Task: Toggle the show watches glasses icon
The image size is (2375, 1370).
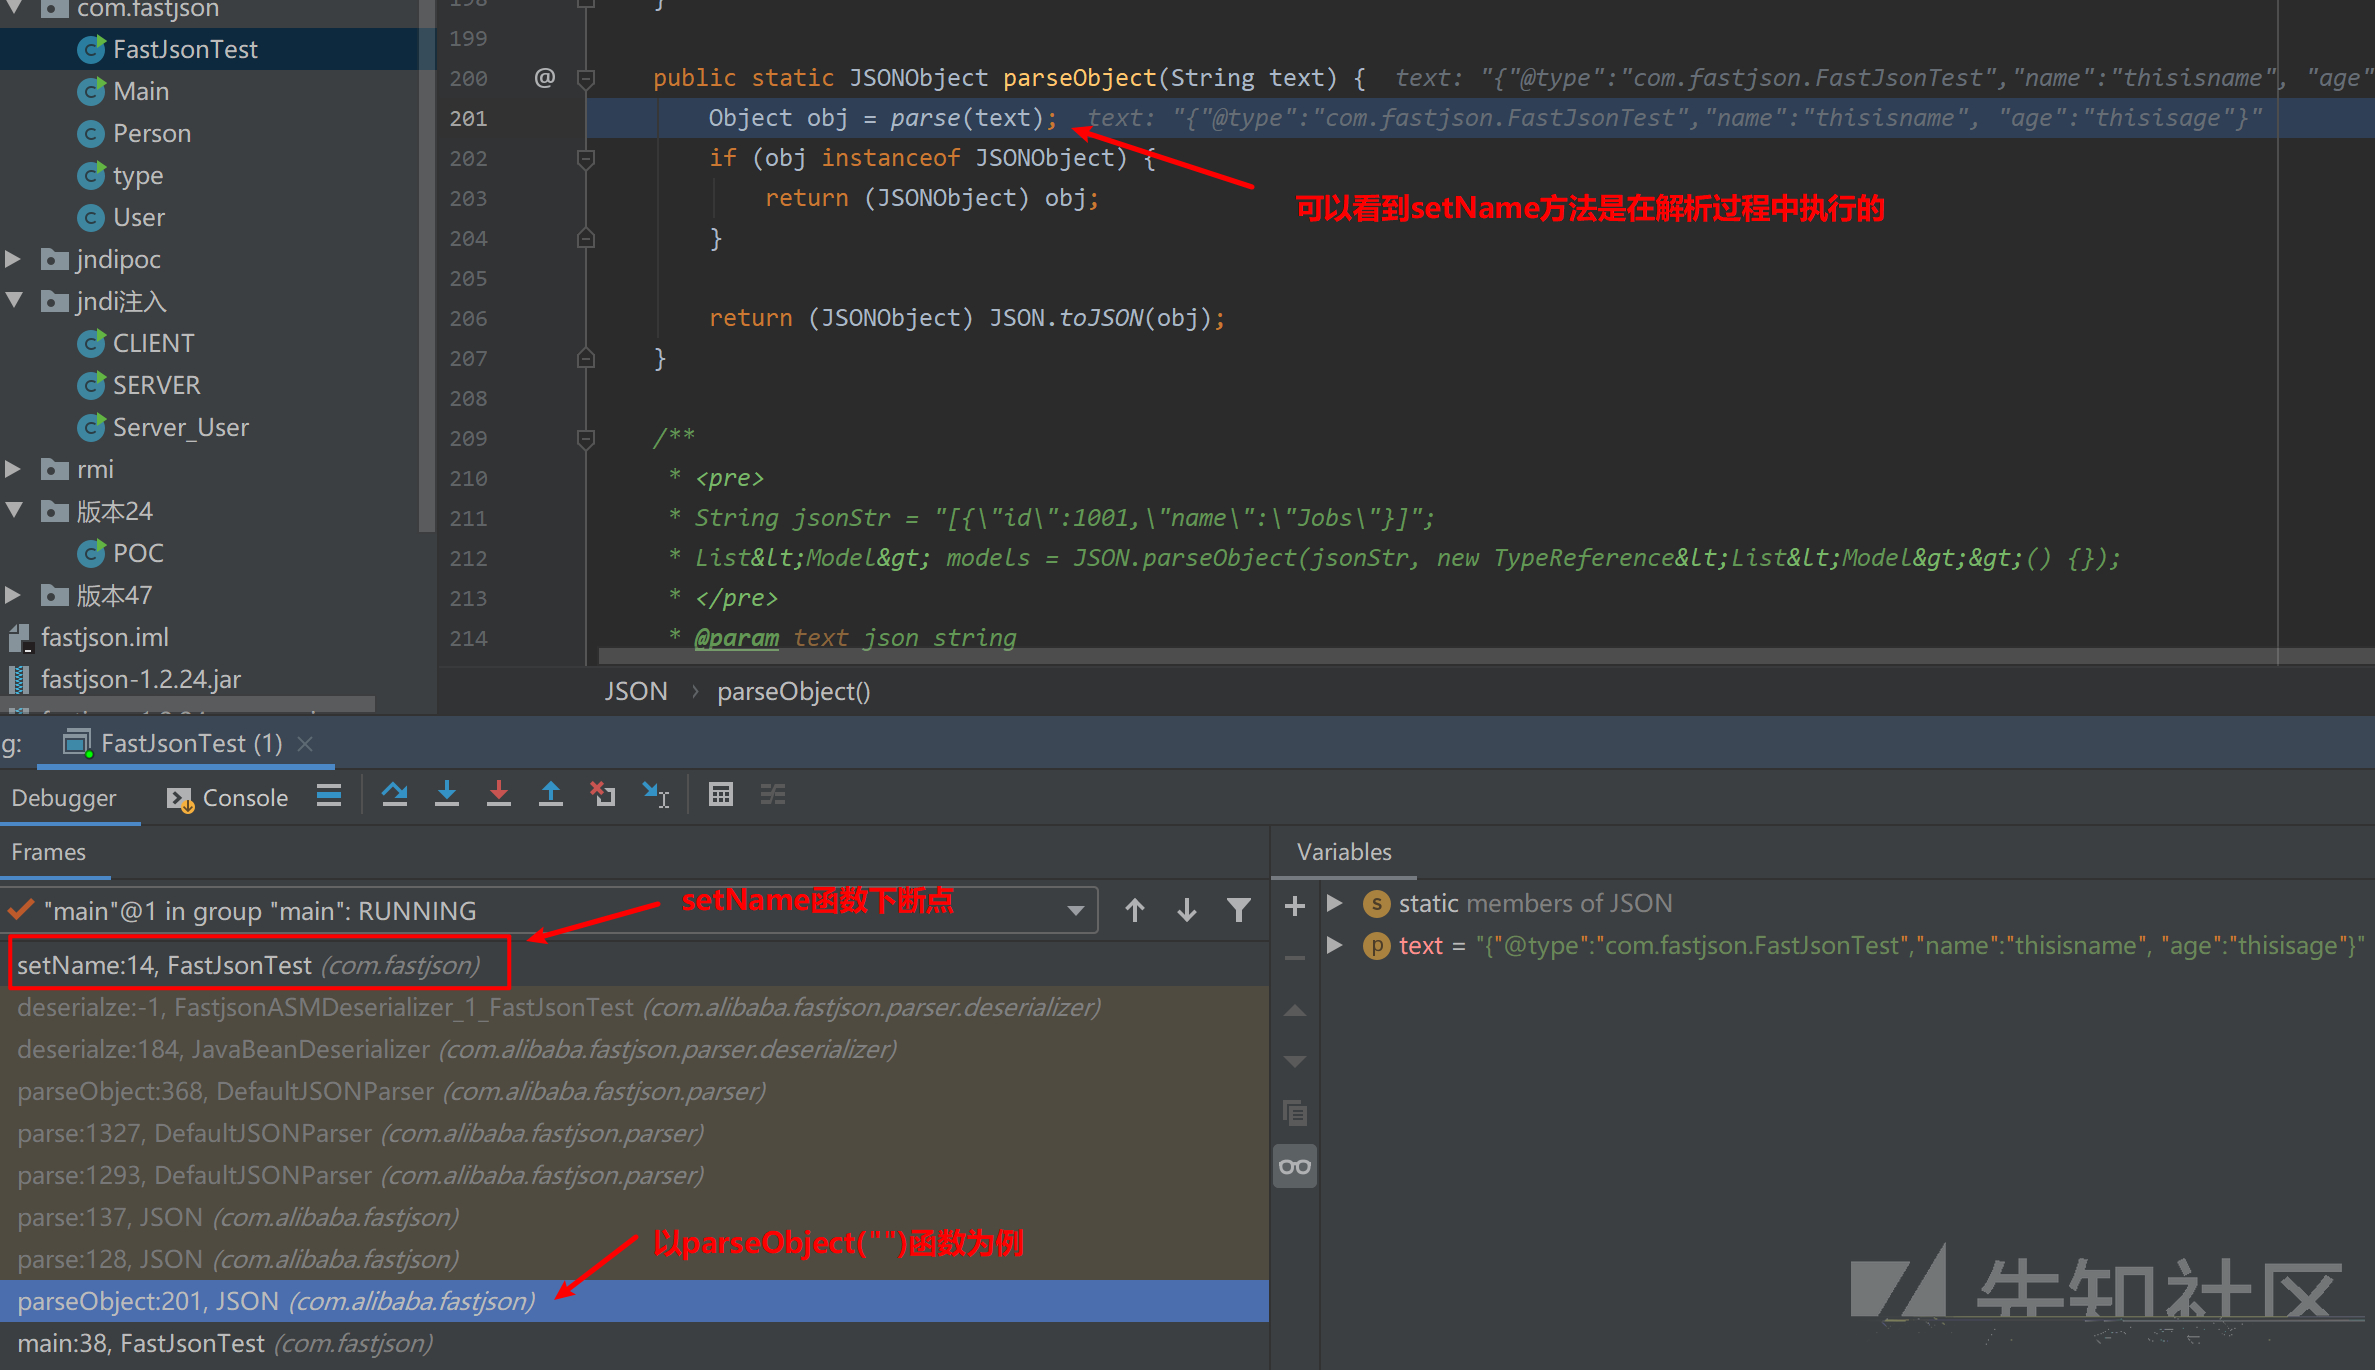Action: pyautogui.click(x=1295, y=1166)
